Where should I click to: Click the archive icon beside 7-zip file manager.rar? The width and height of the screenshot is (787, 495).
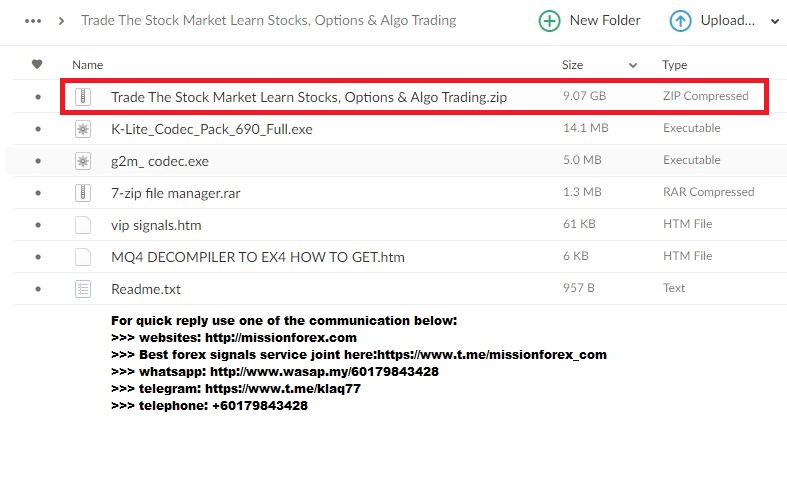pyautogui.click(x=83, y=193)
